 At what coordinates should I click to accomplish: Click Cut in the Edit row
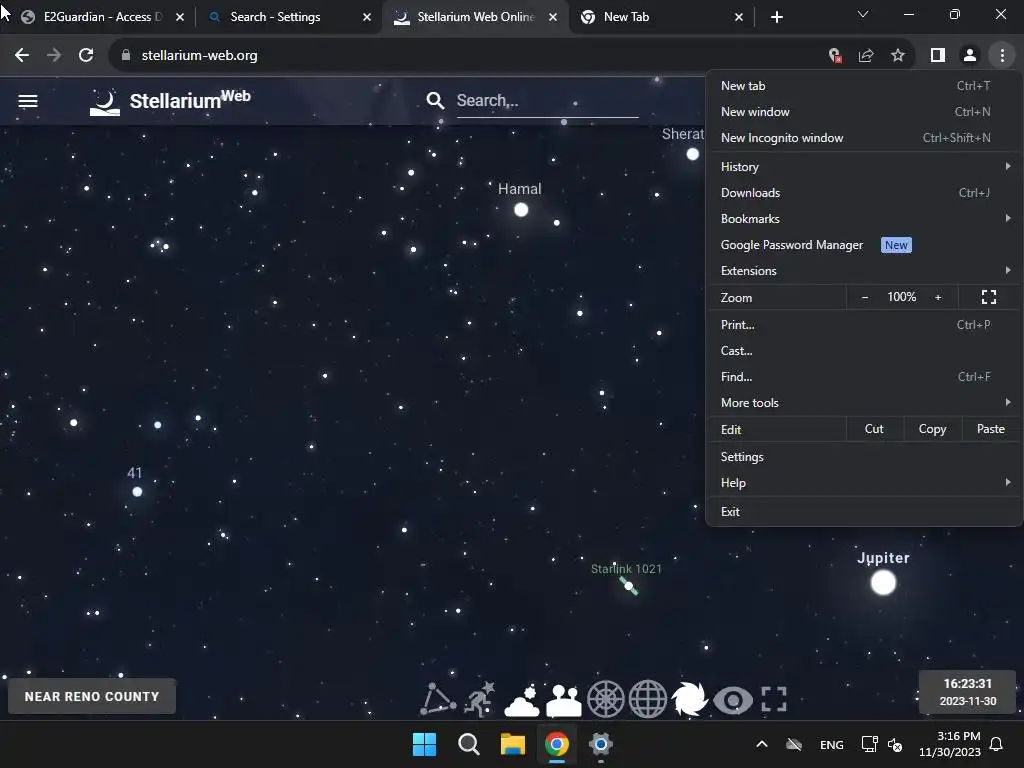point(874,429)
